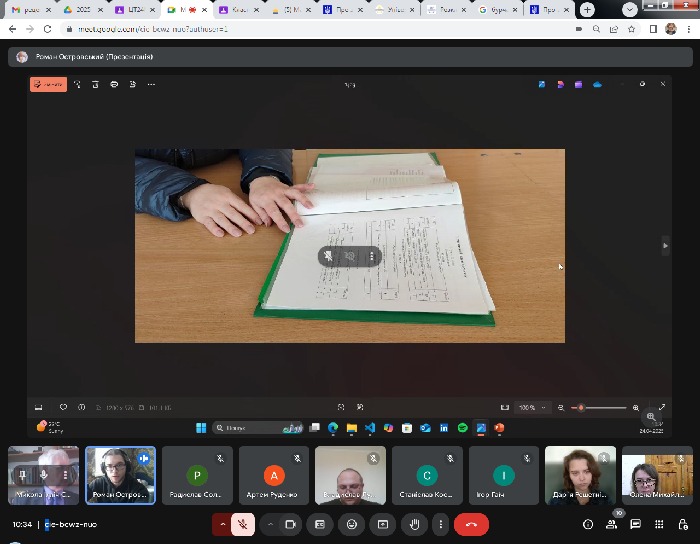Image resolution: width=700 pixels, height=544 pixels.
Task: Click the present screen icon
Action: coord(381,524)
